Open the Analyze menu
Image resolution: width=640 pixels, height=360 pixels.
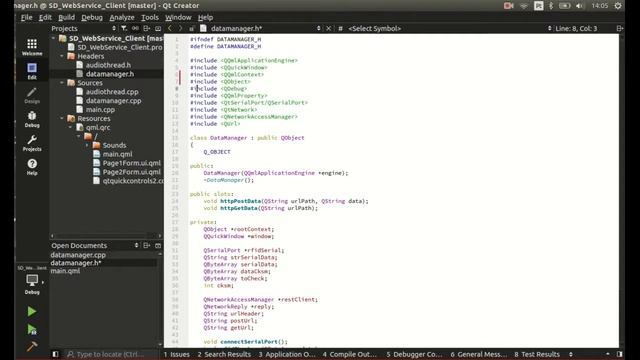(x=122, y=17)
